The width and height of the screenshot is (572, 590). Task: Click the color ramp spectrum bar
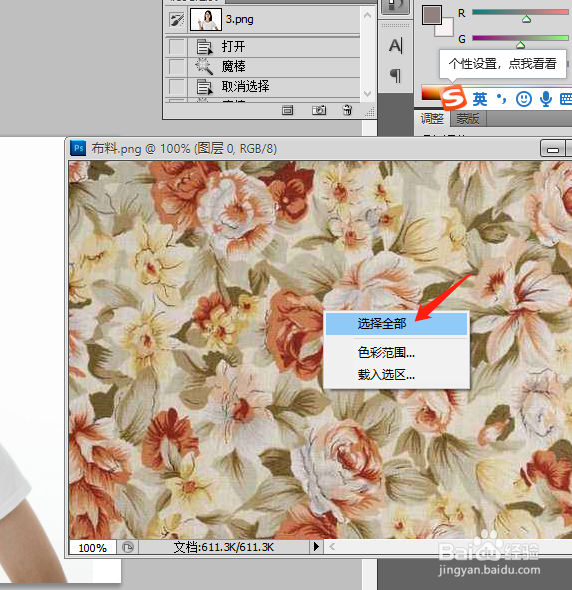[x=431, y=93]
